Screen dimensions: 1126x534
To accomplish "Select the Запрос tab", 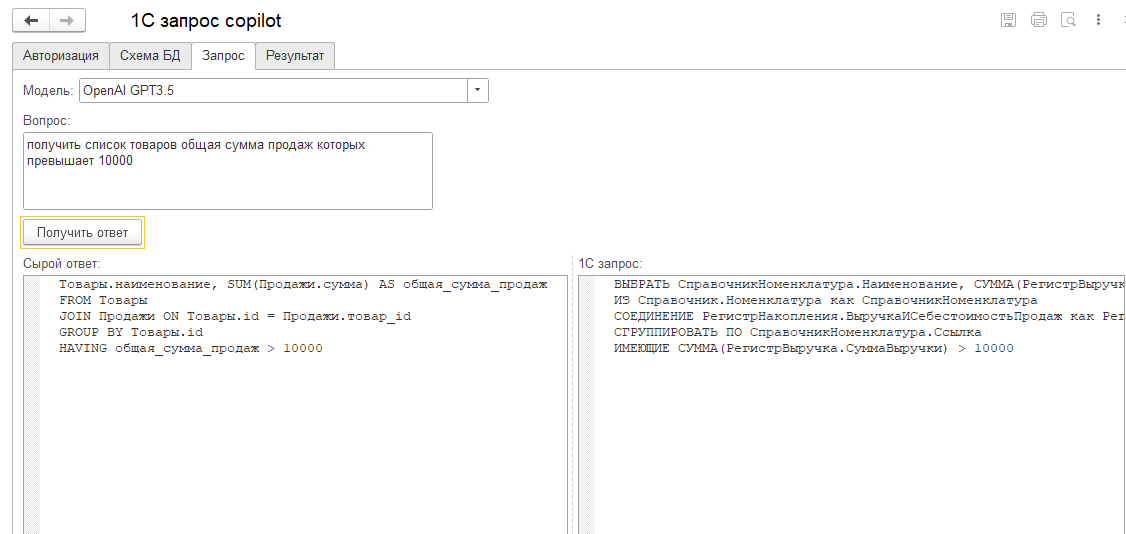I will [x=224, y=56].
